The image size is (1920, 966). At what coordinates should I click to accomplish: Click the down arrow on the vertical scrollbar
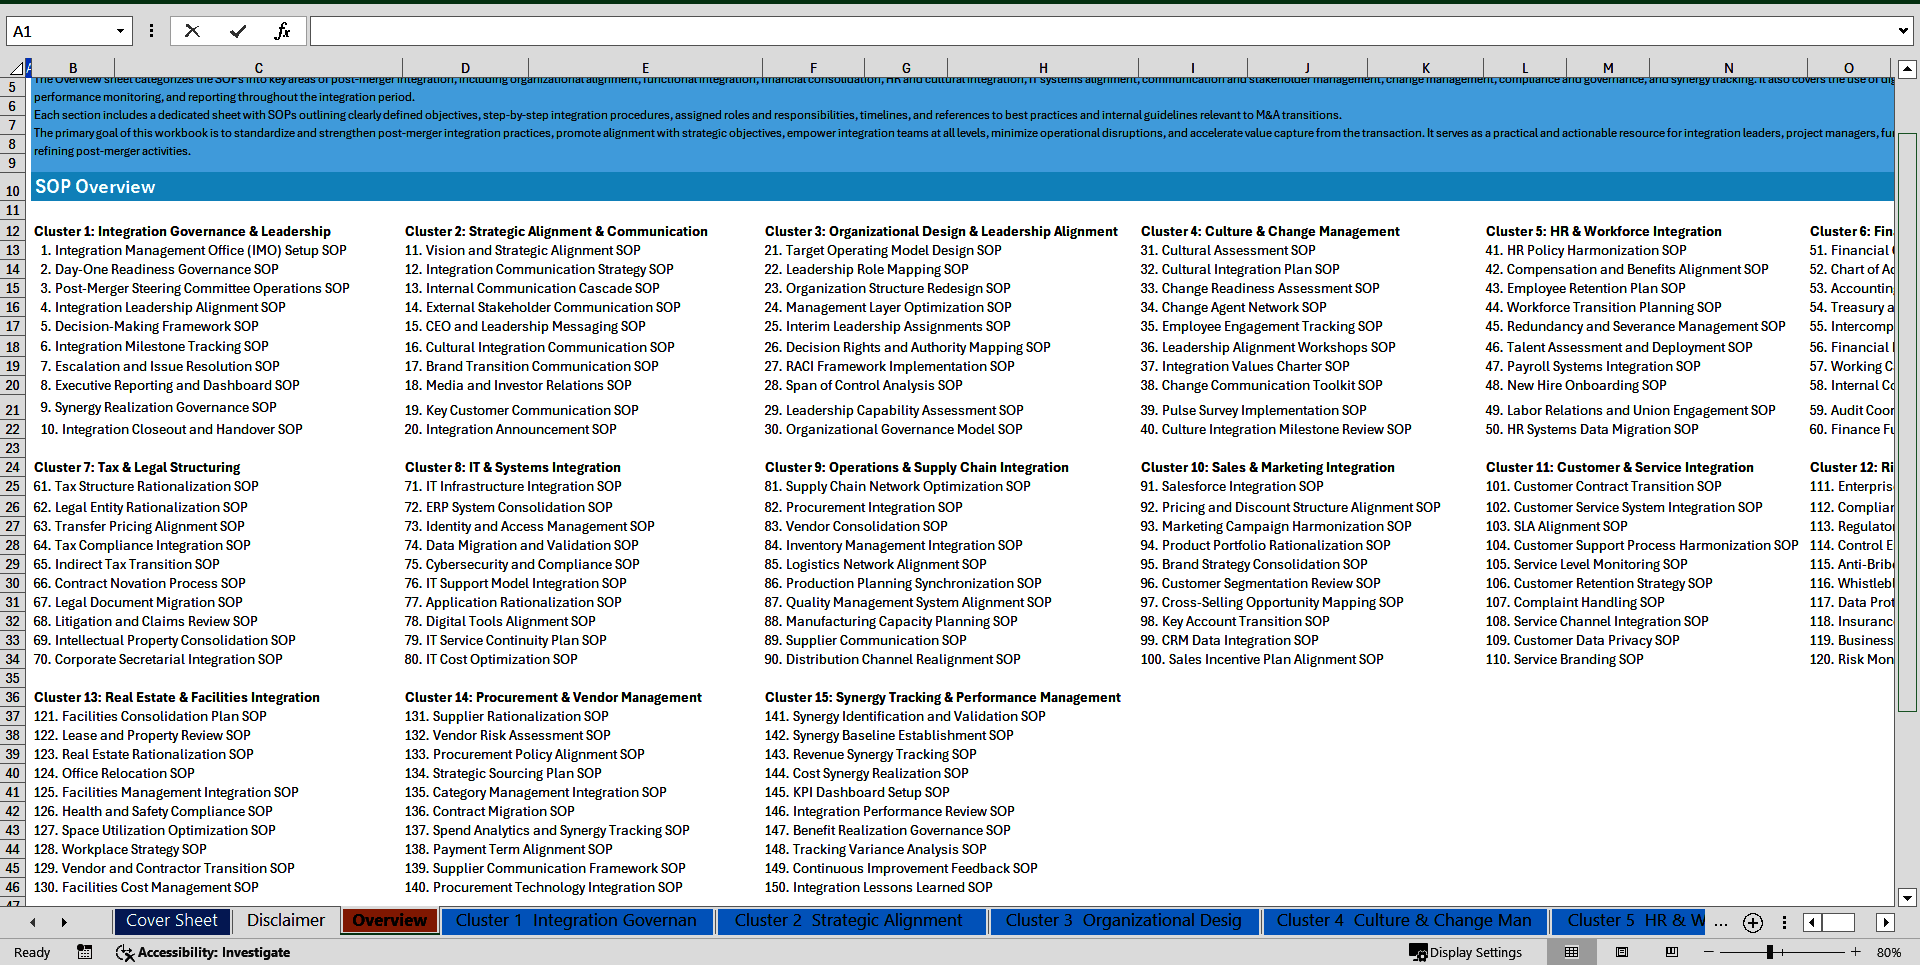click(1908, 898)
